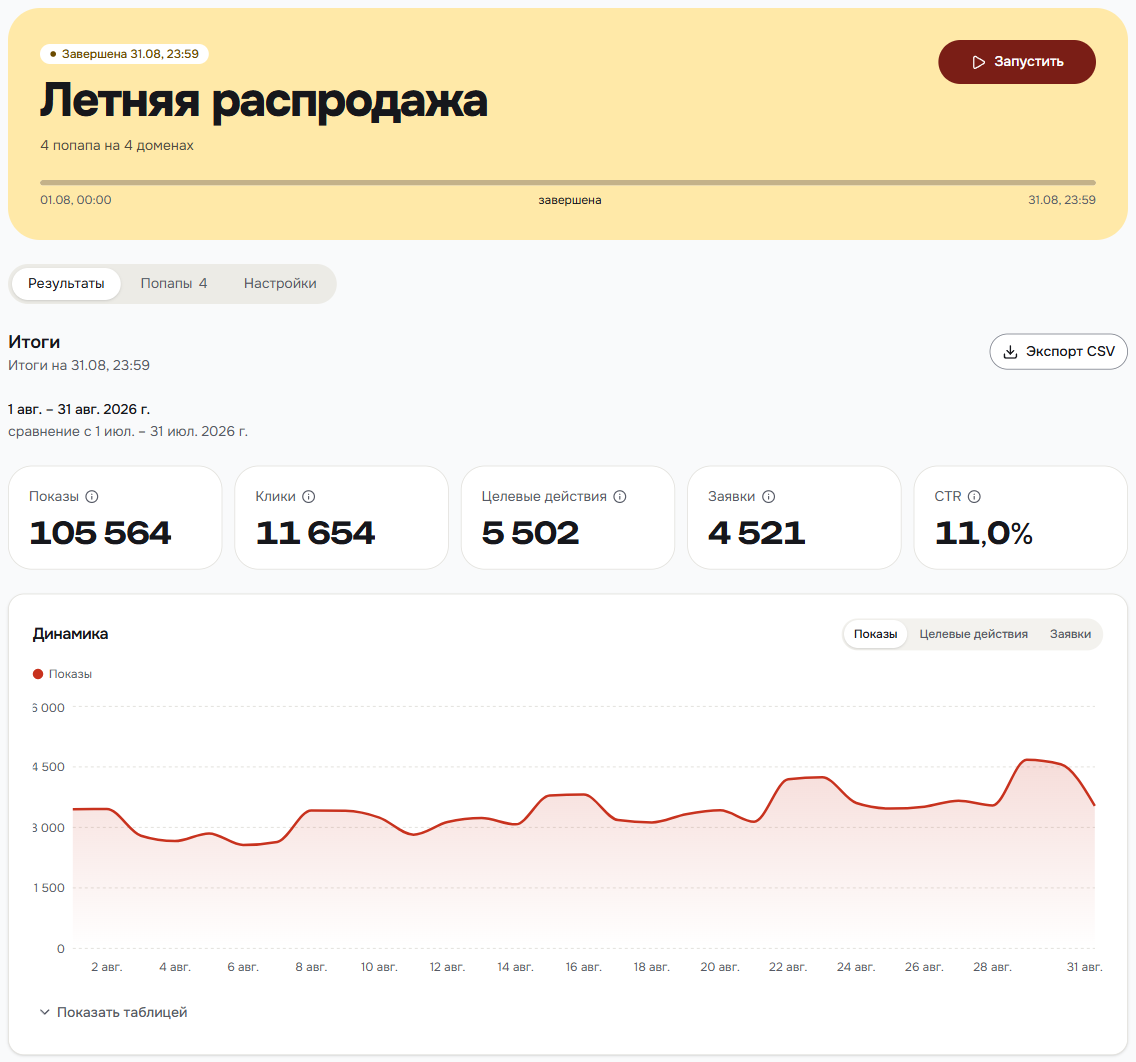1136x1062 pixels.
Task: Click the 105 564 Показы value
Action: (x=100, y=533)
